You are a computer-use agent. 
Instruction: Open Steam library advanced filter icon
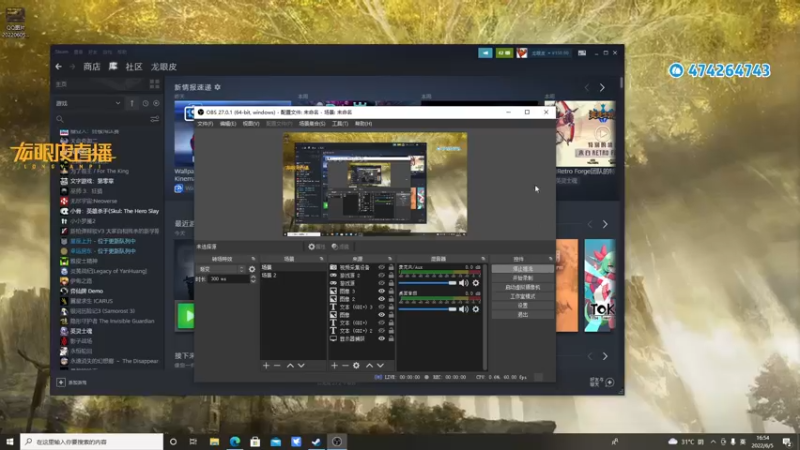point(155,119)
